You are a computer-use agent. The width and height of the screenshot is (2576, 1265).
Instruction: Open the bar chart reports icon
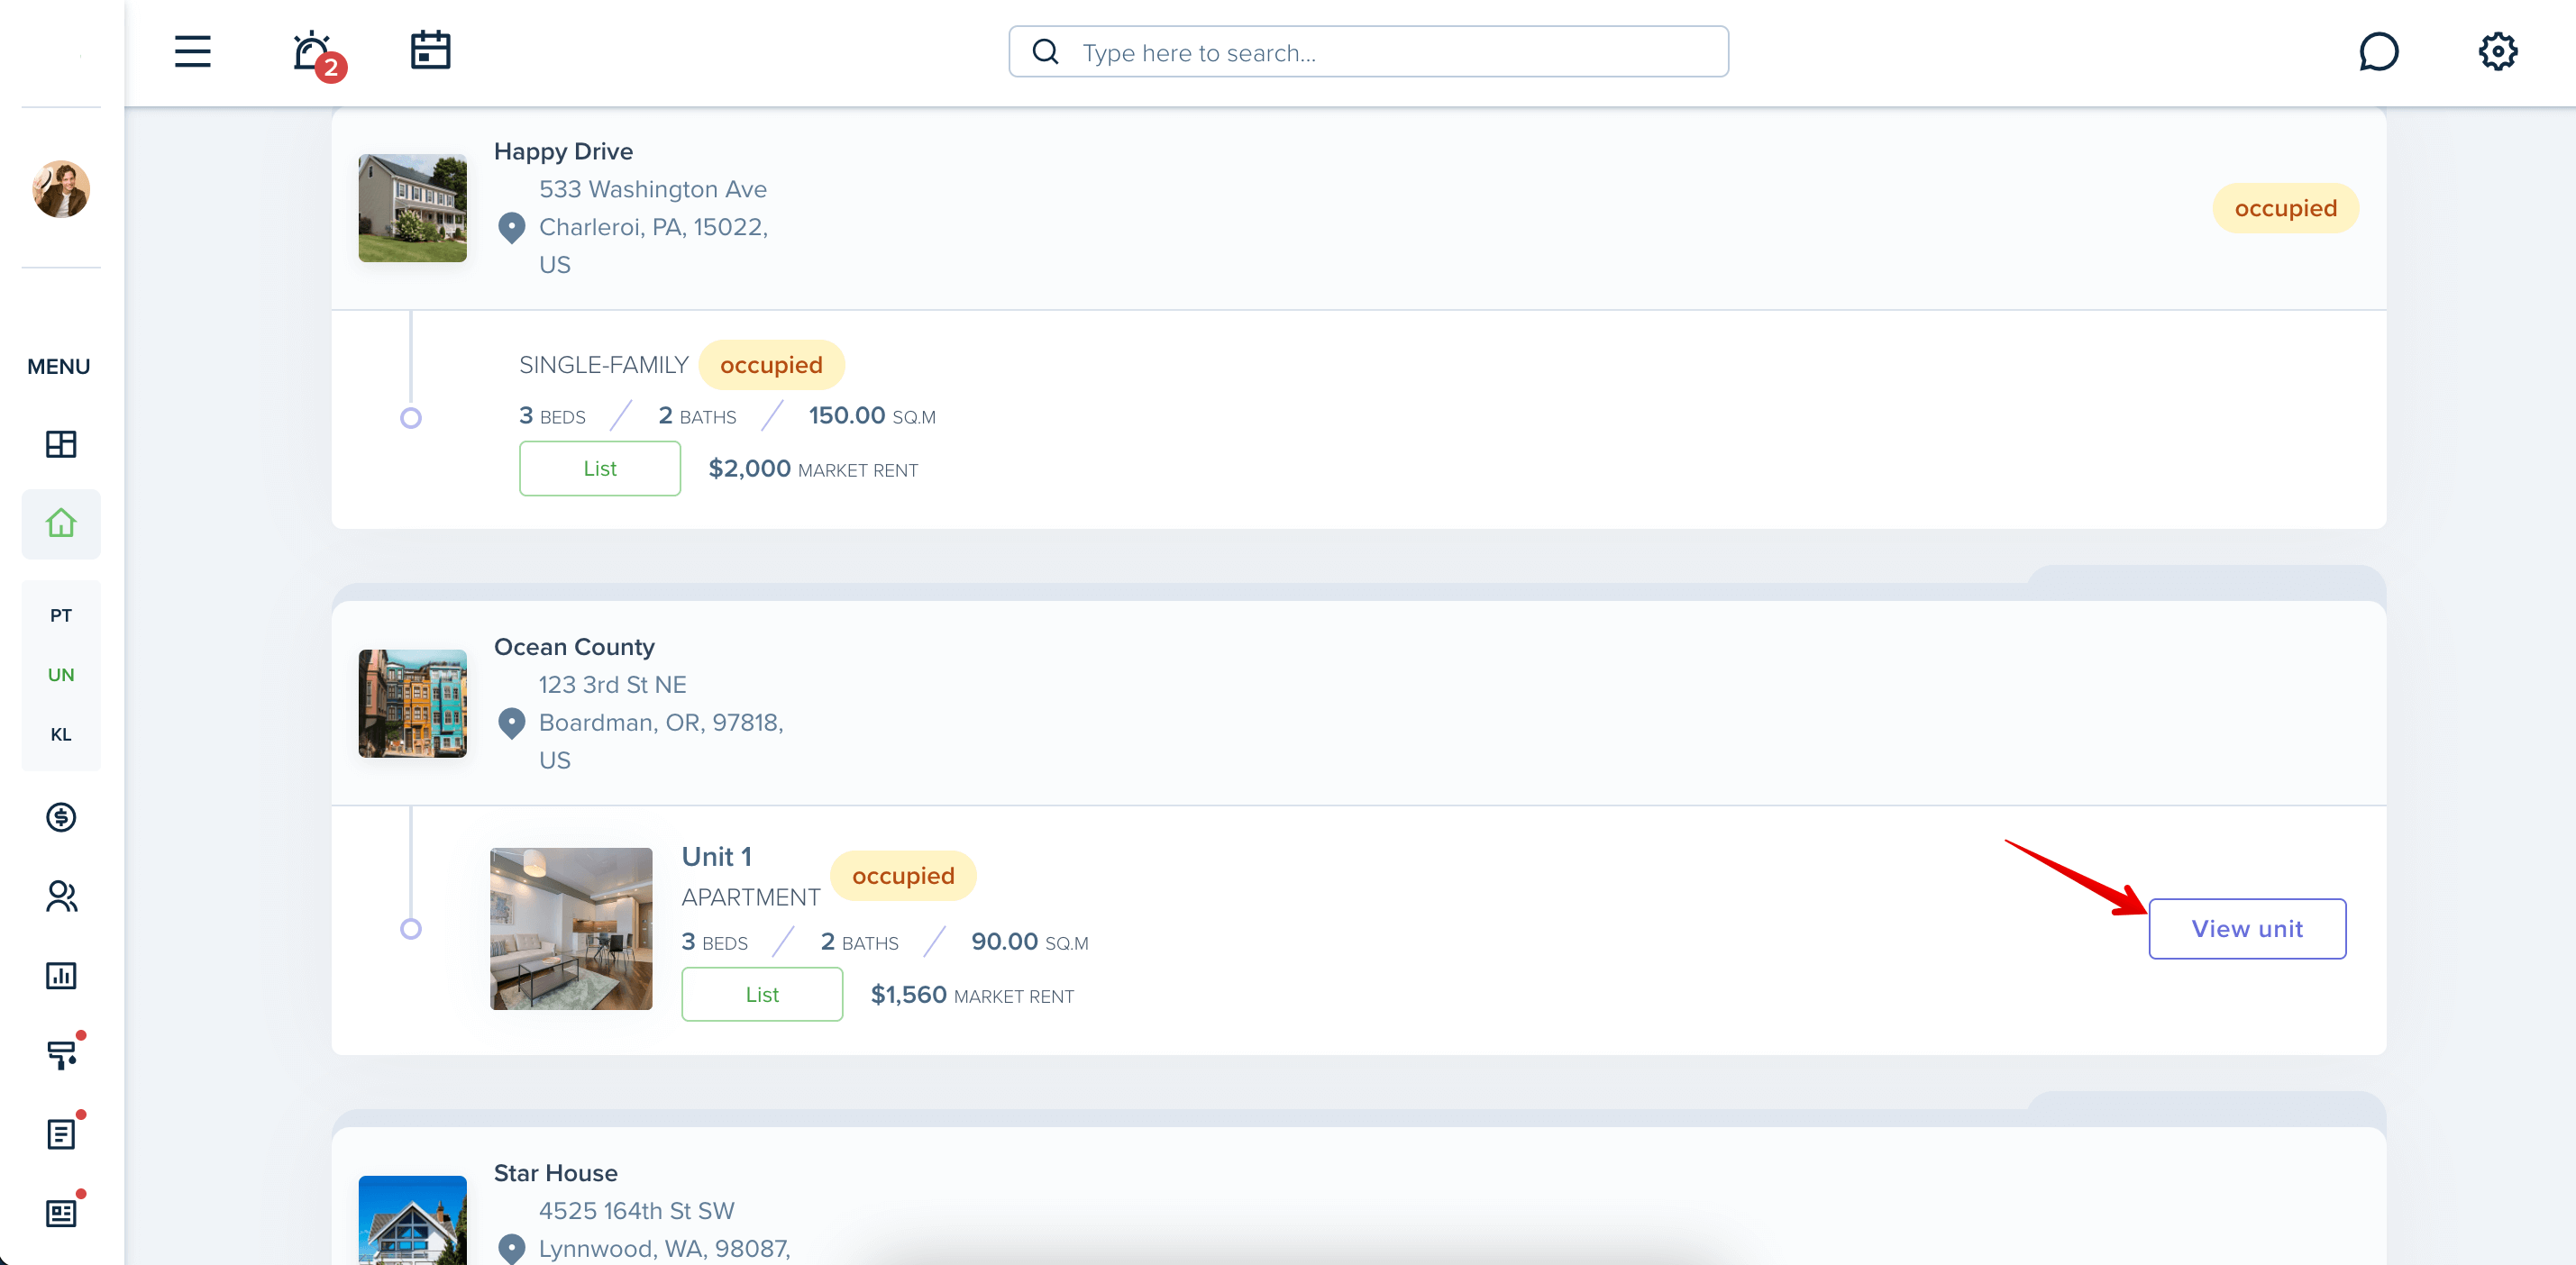[x=61, y=975]
